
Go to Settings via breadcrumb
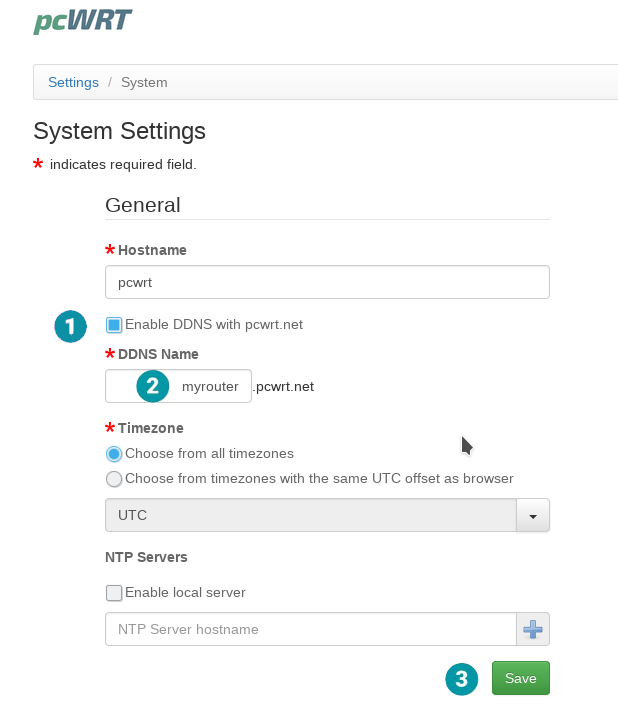(x=73, y=82)
